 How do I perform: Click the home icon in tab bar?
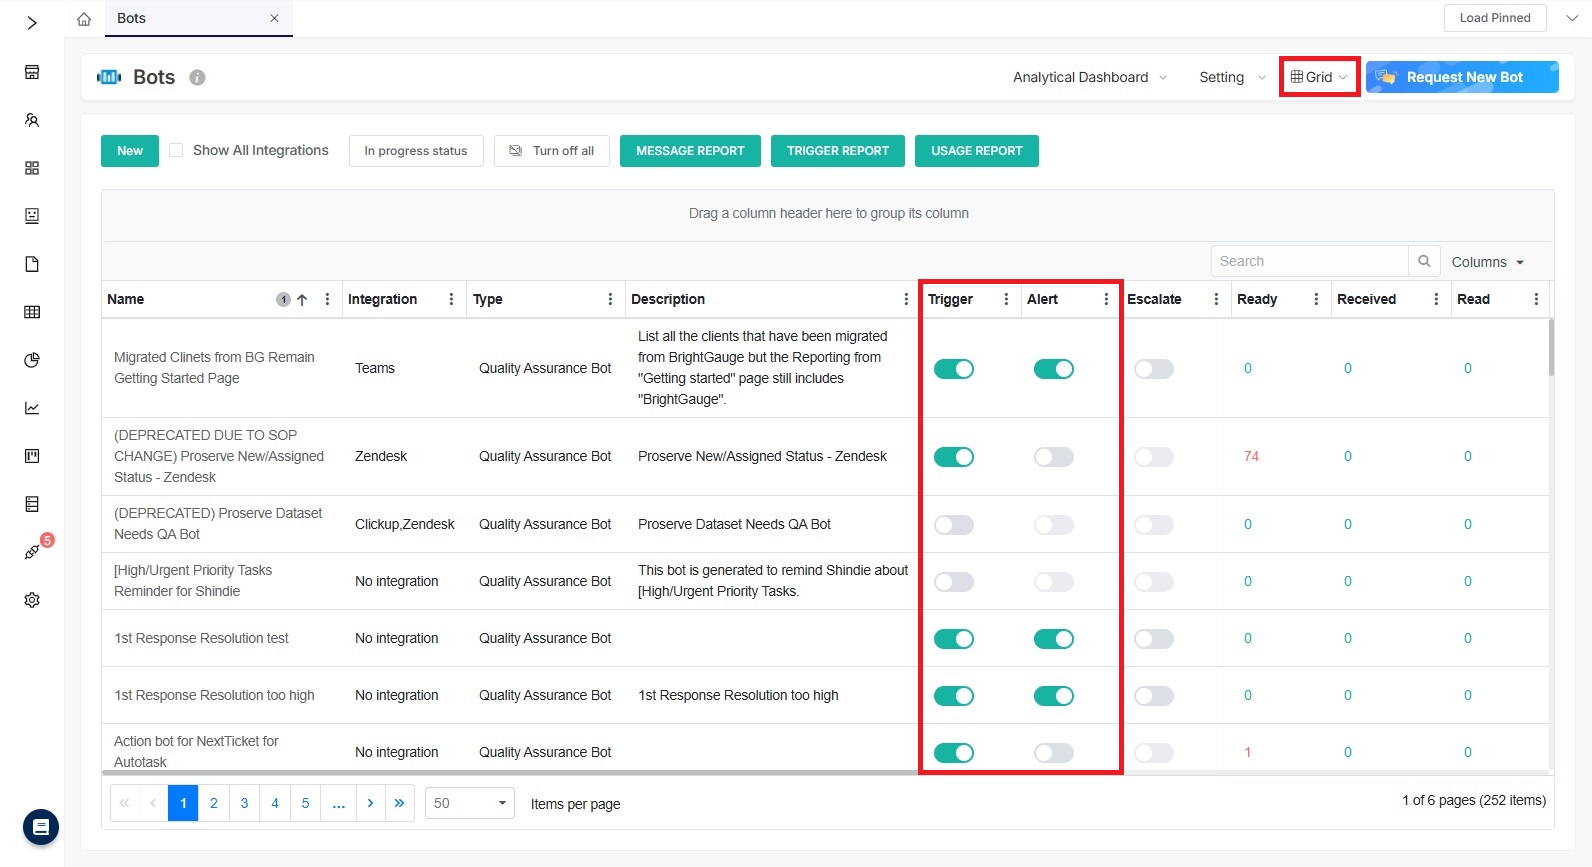[84, 19]
